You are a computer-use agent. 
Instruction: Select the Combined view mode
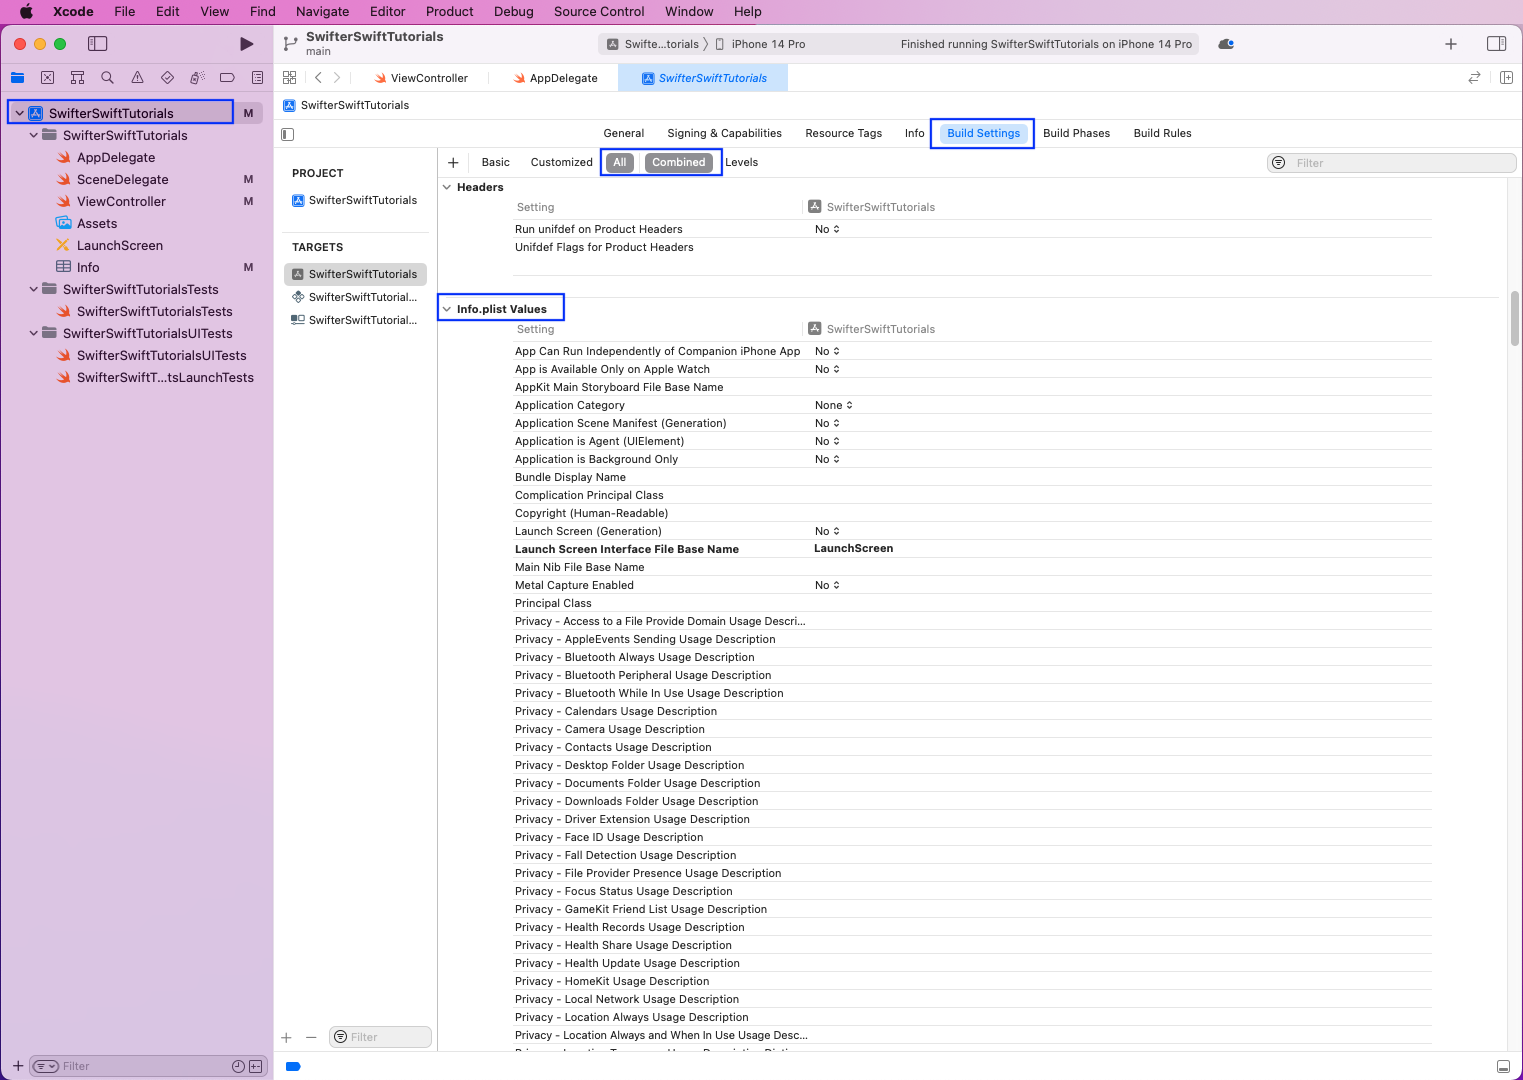click(679, 162)
